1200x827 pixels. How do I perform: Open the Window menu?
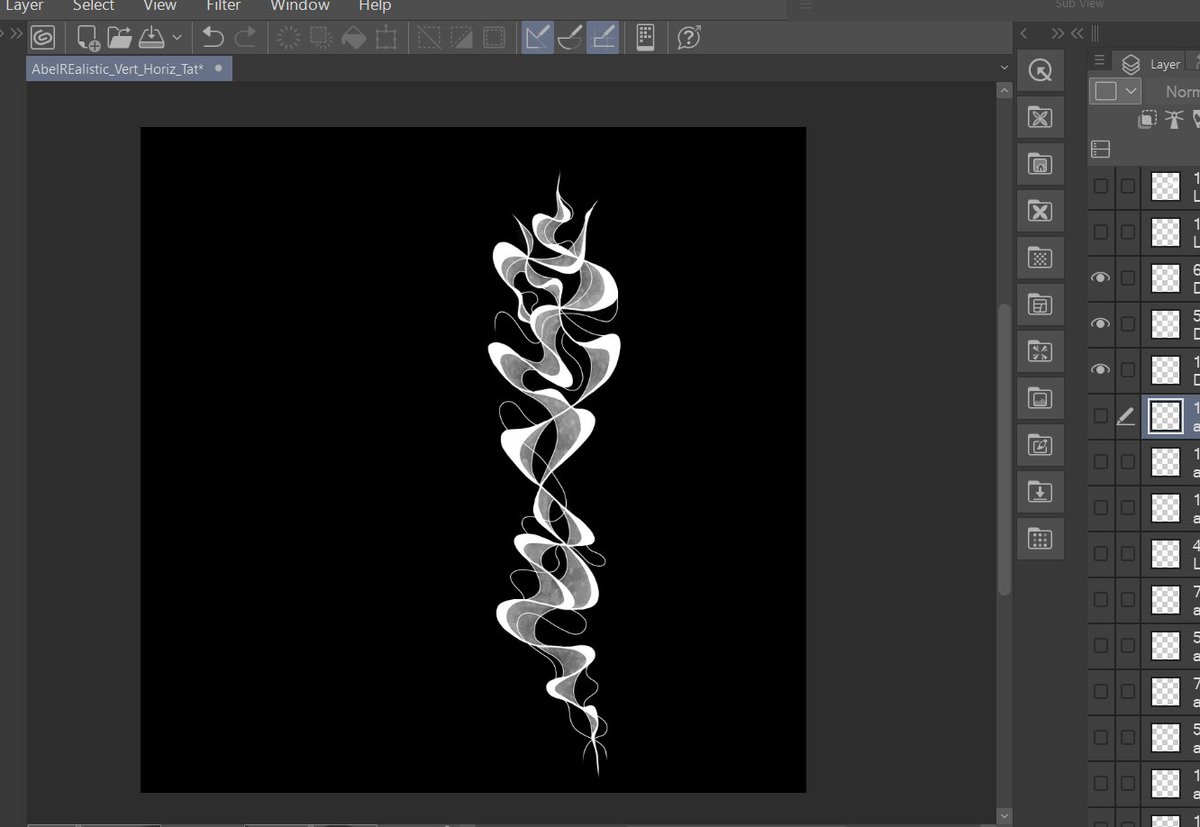coord(300,6)
